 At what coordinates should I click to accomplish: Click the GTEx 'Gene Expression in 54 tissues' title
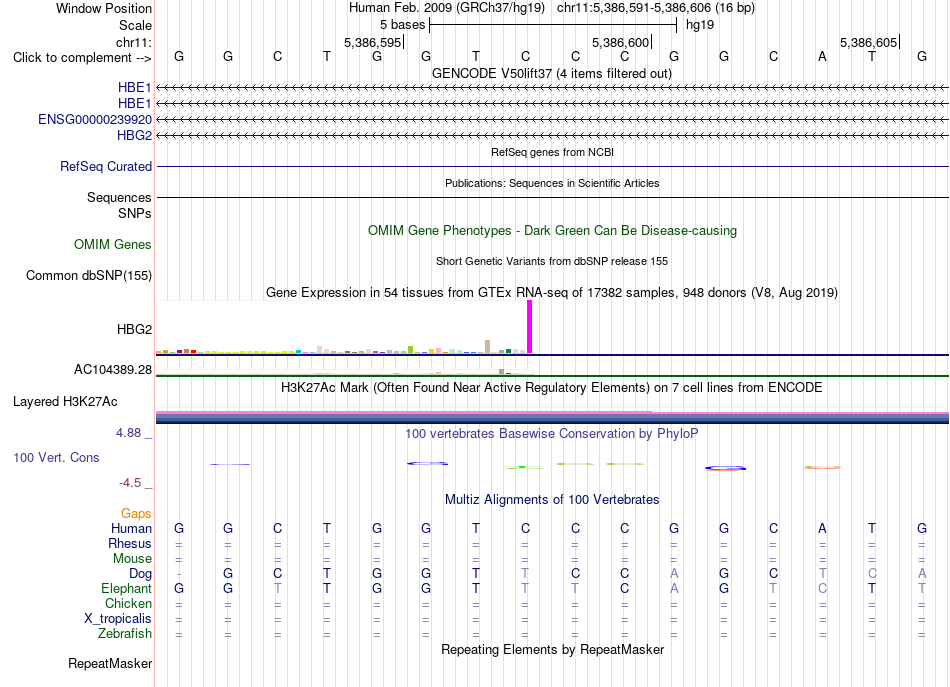tap(552, 292)
